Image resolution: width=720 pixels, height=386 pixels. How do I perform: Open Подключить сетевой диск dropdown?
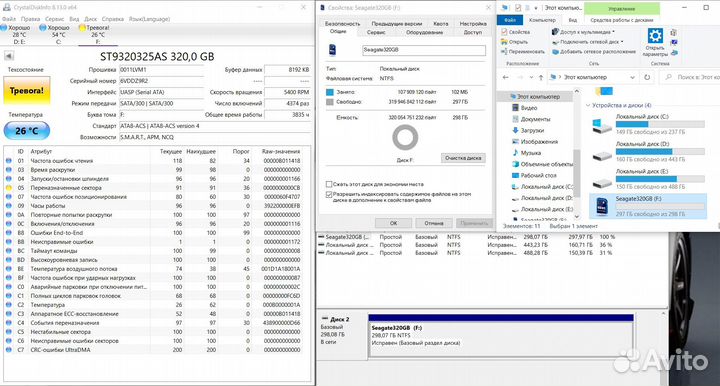coord(587,42)
